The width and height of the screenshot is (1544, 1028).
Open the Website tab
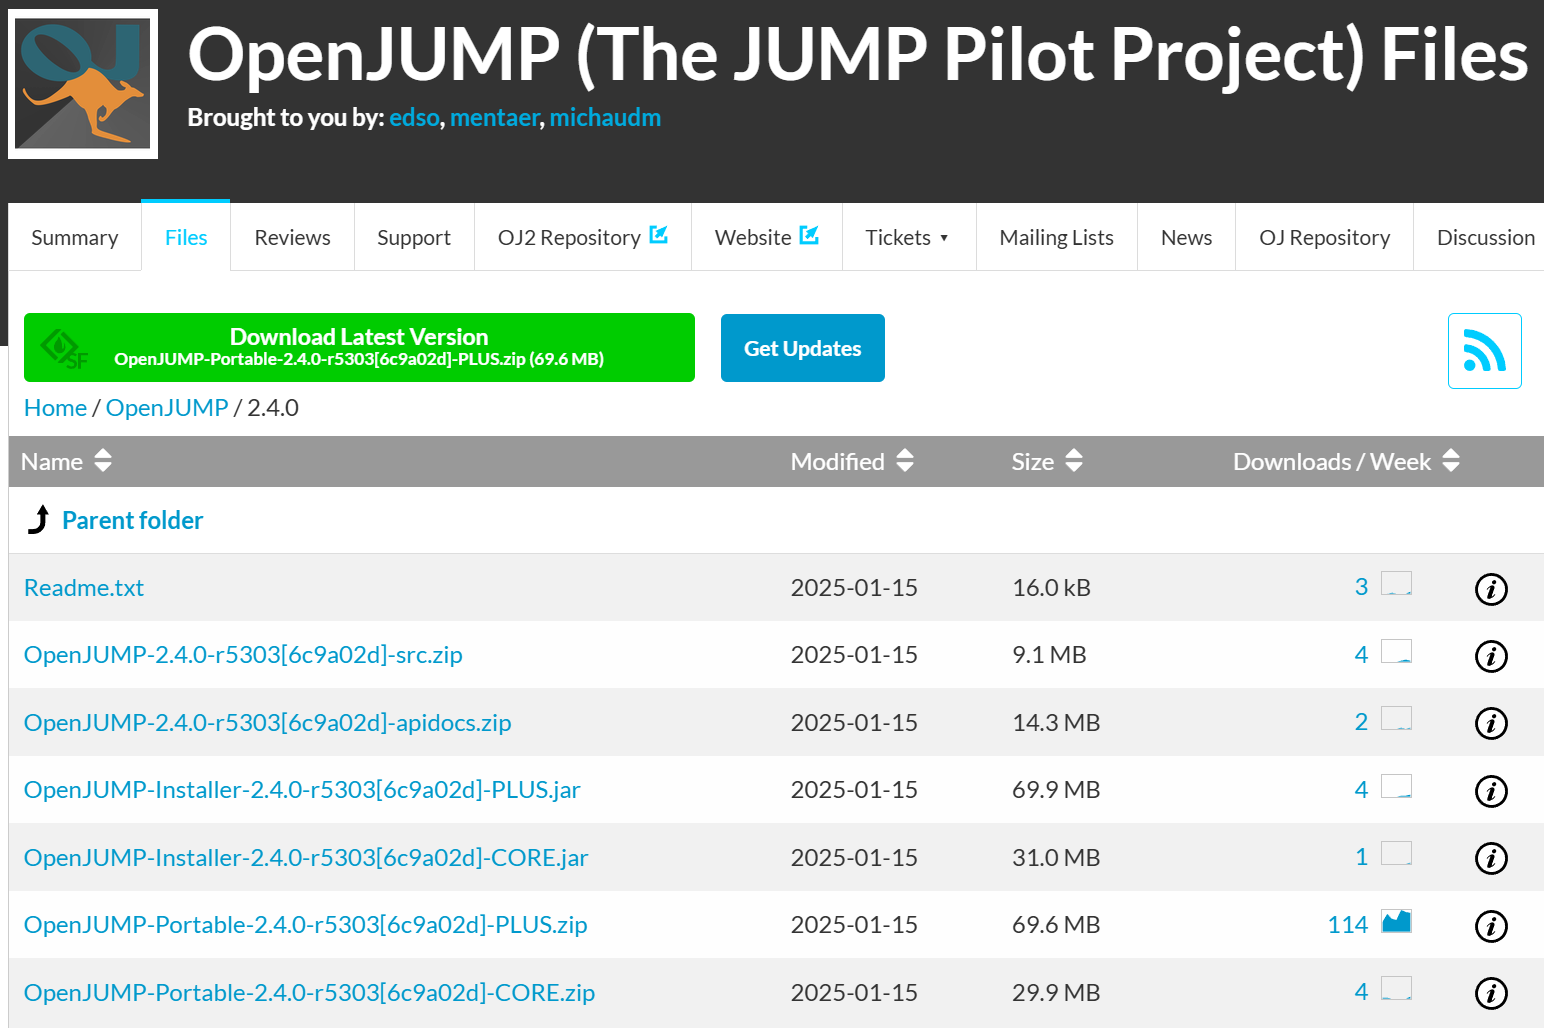click(767, 238)
